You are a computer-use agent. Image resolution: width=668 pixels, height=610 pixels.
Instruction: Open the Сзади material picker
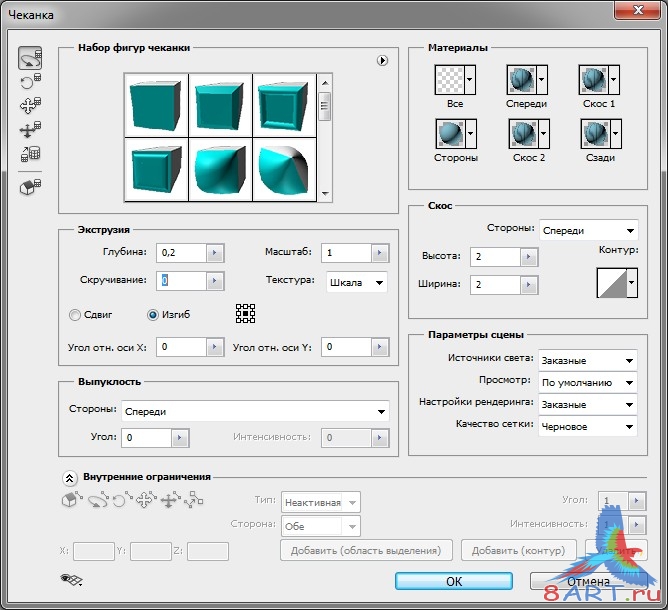(x=601, y=134)
